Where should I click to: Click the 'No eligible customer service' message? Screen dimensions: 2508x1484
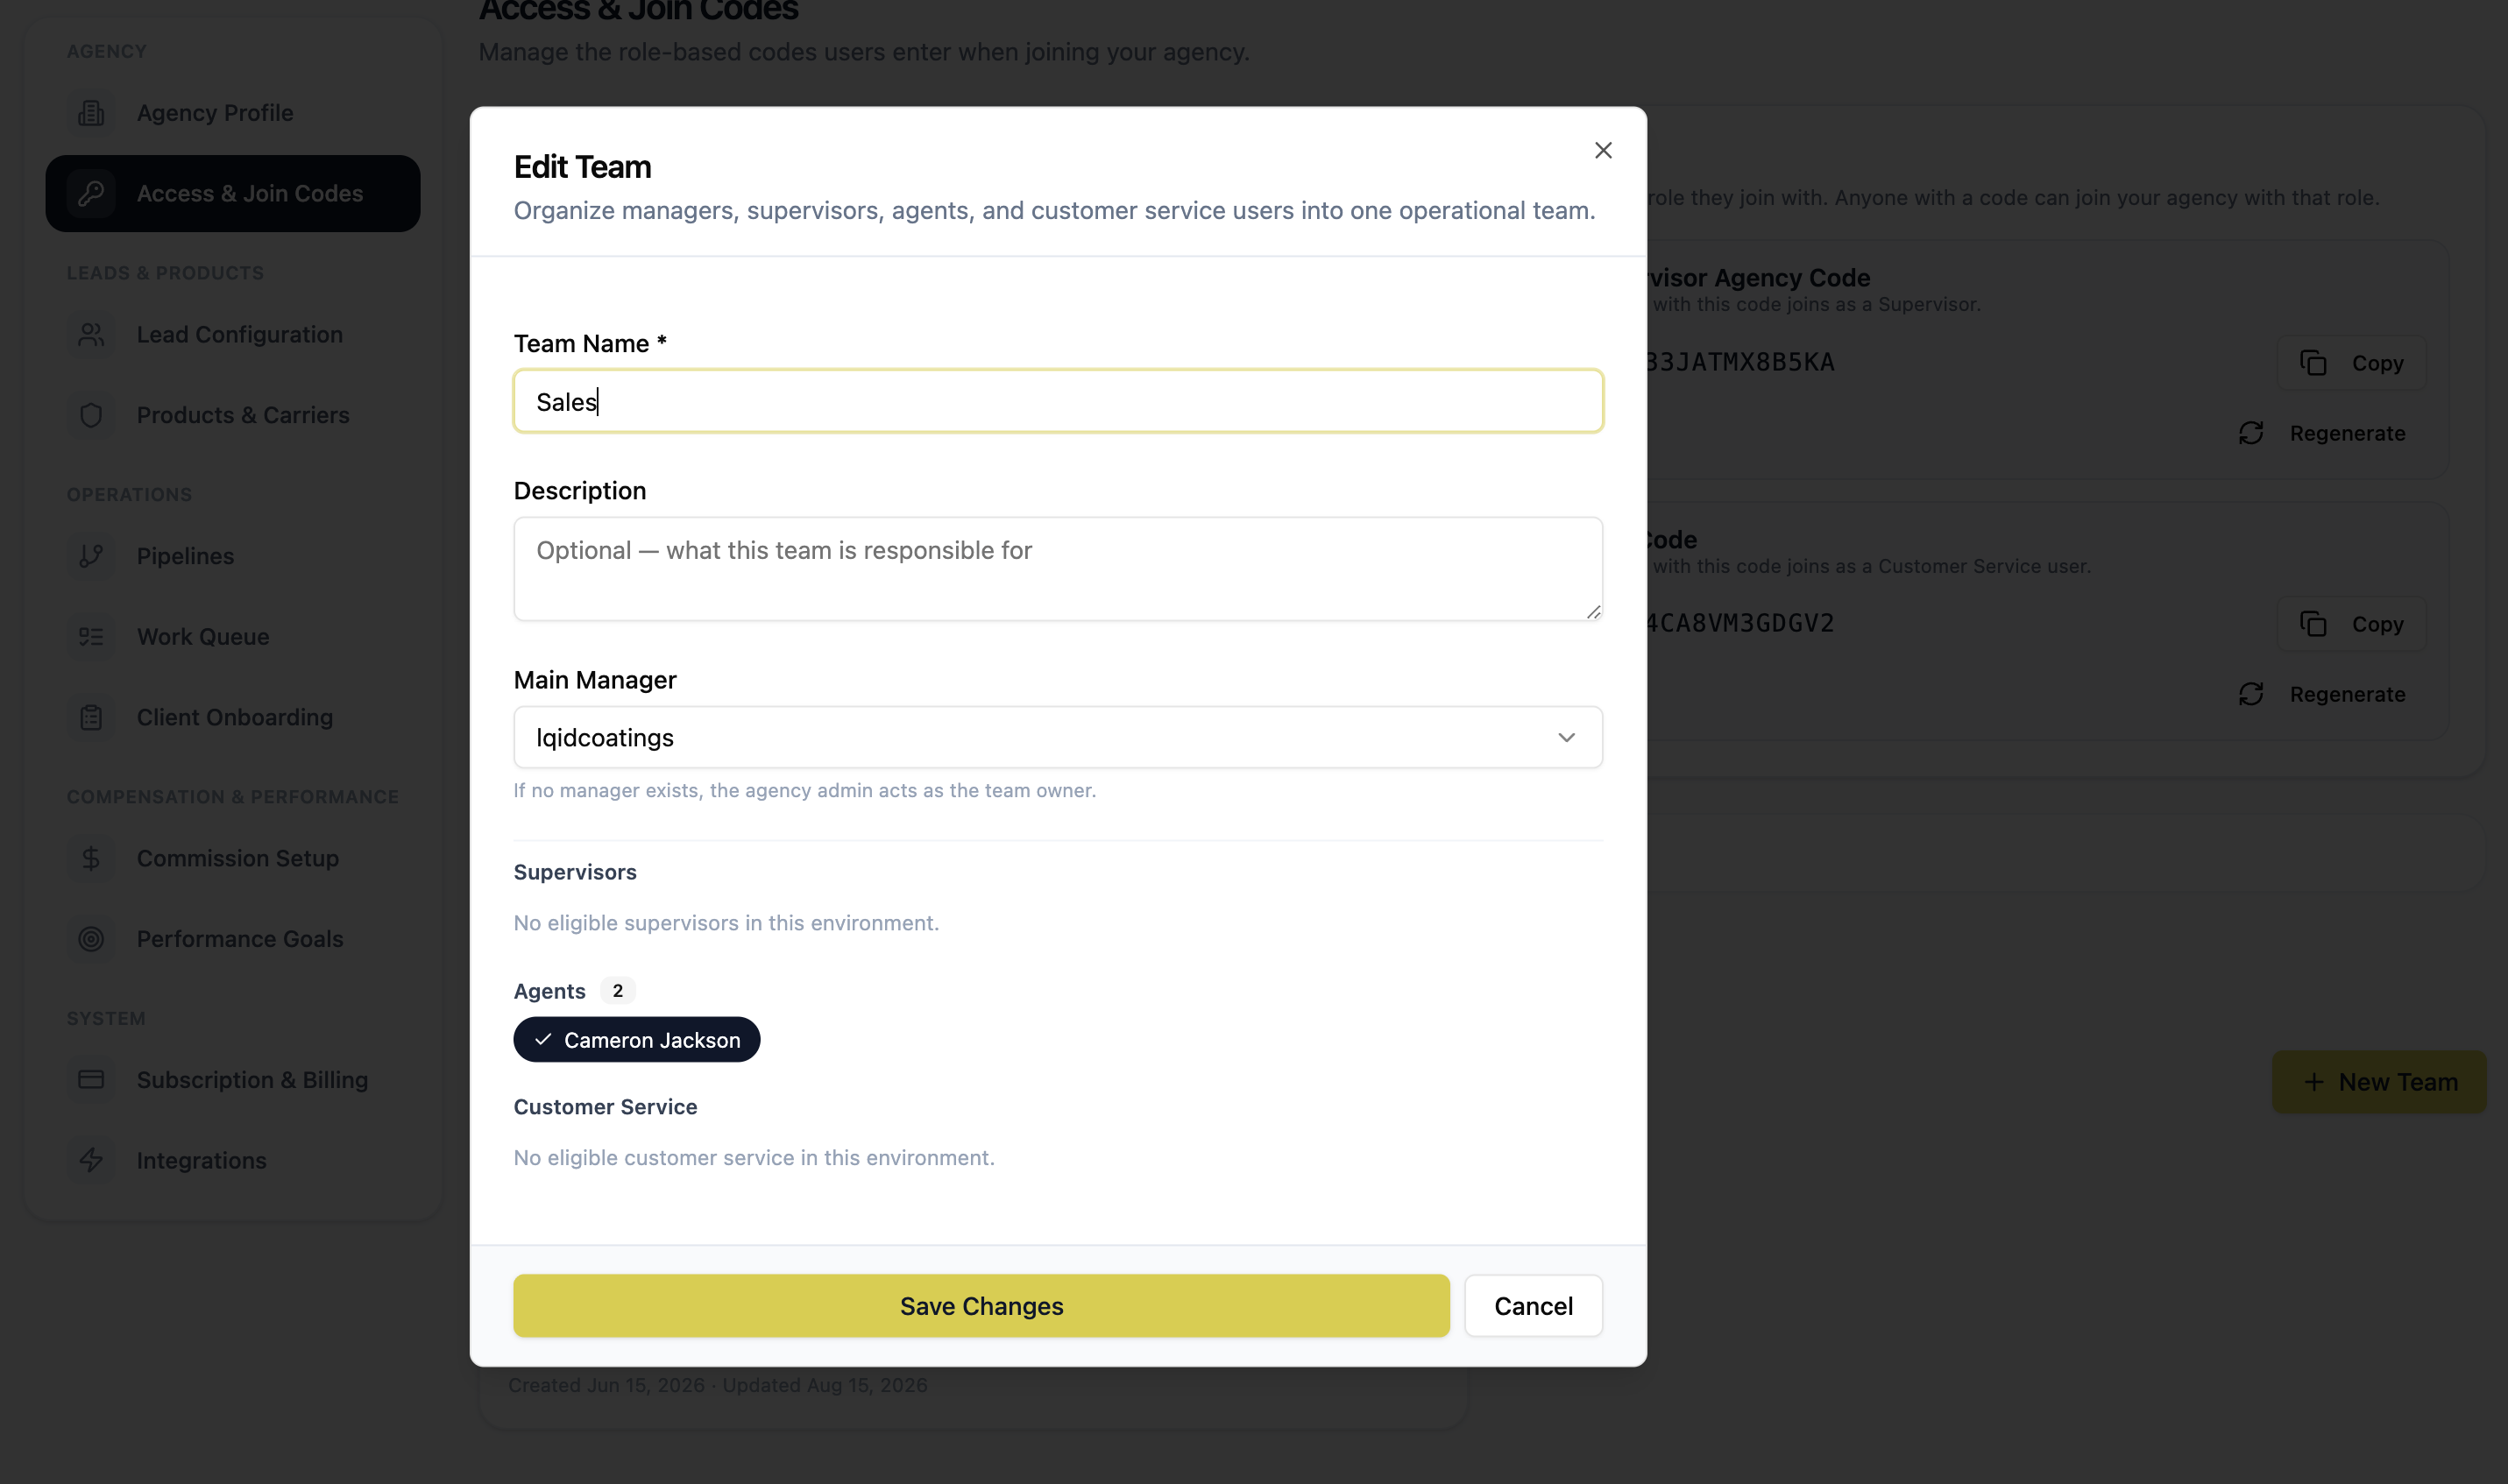754,1157
